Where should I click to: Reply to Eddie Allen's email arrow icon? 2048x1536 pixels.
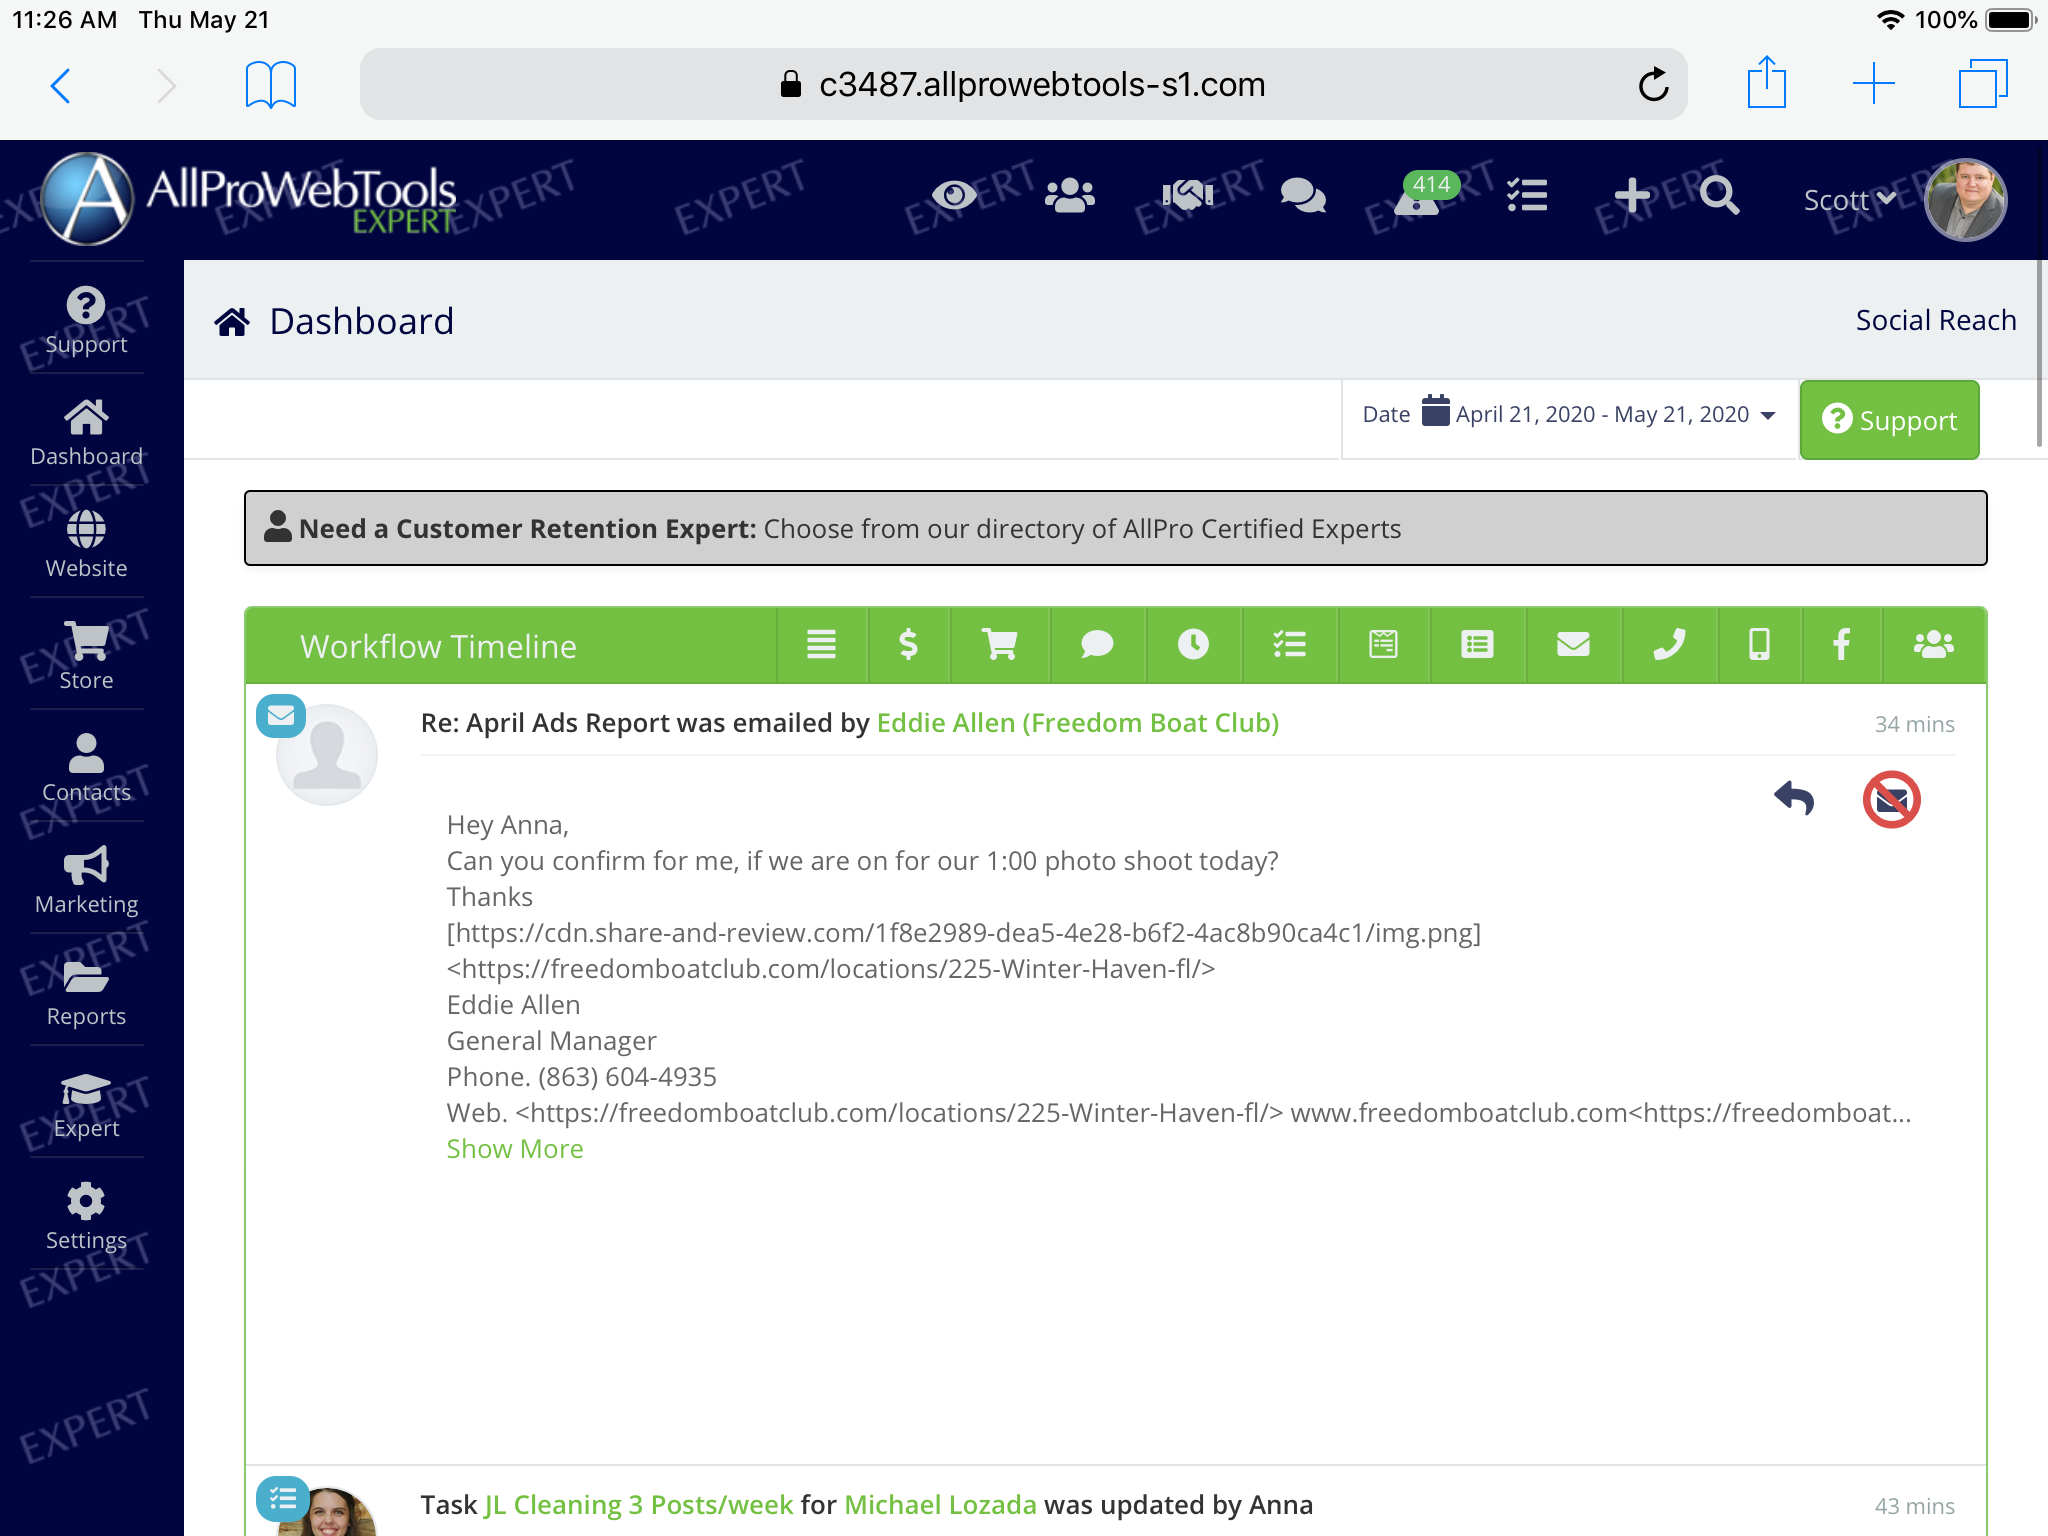point(1794,799)
